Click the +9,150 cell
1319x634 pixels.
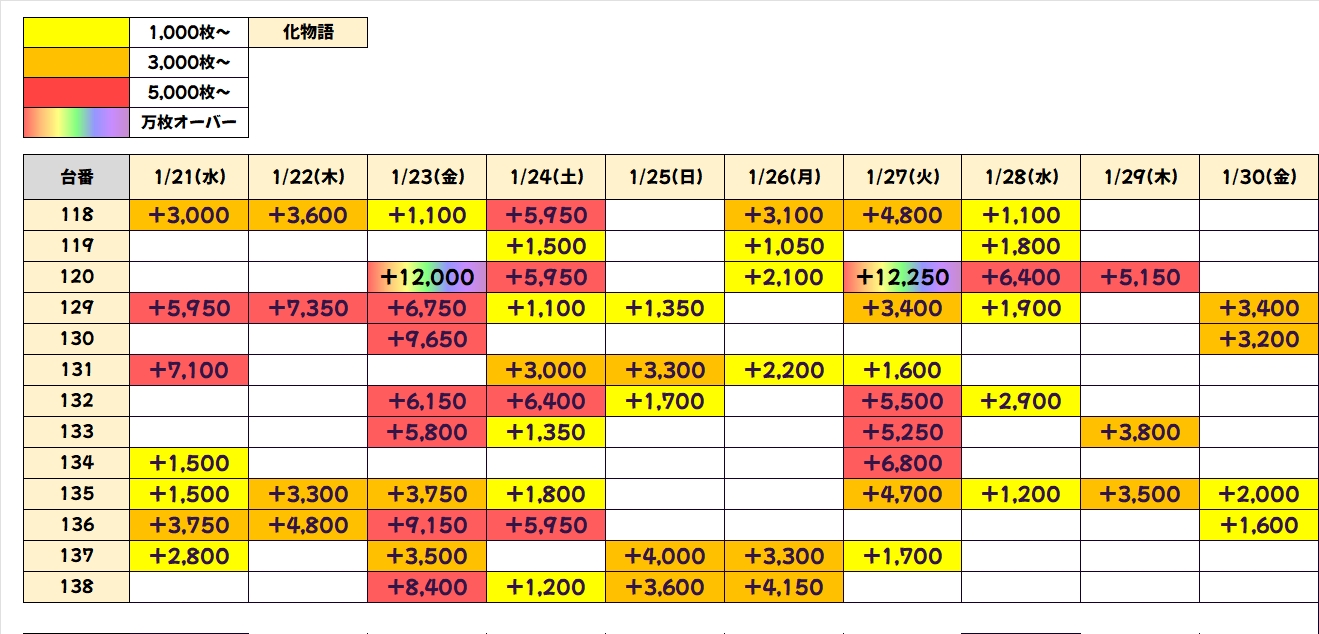point(427,525)
